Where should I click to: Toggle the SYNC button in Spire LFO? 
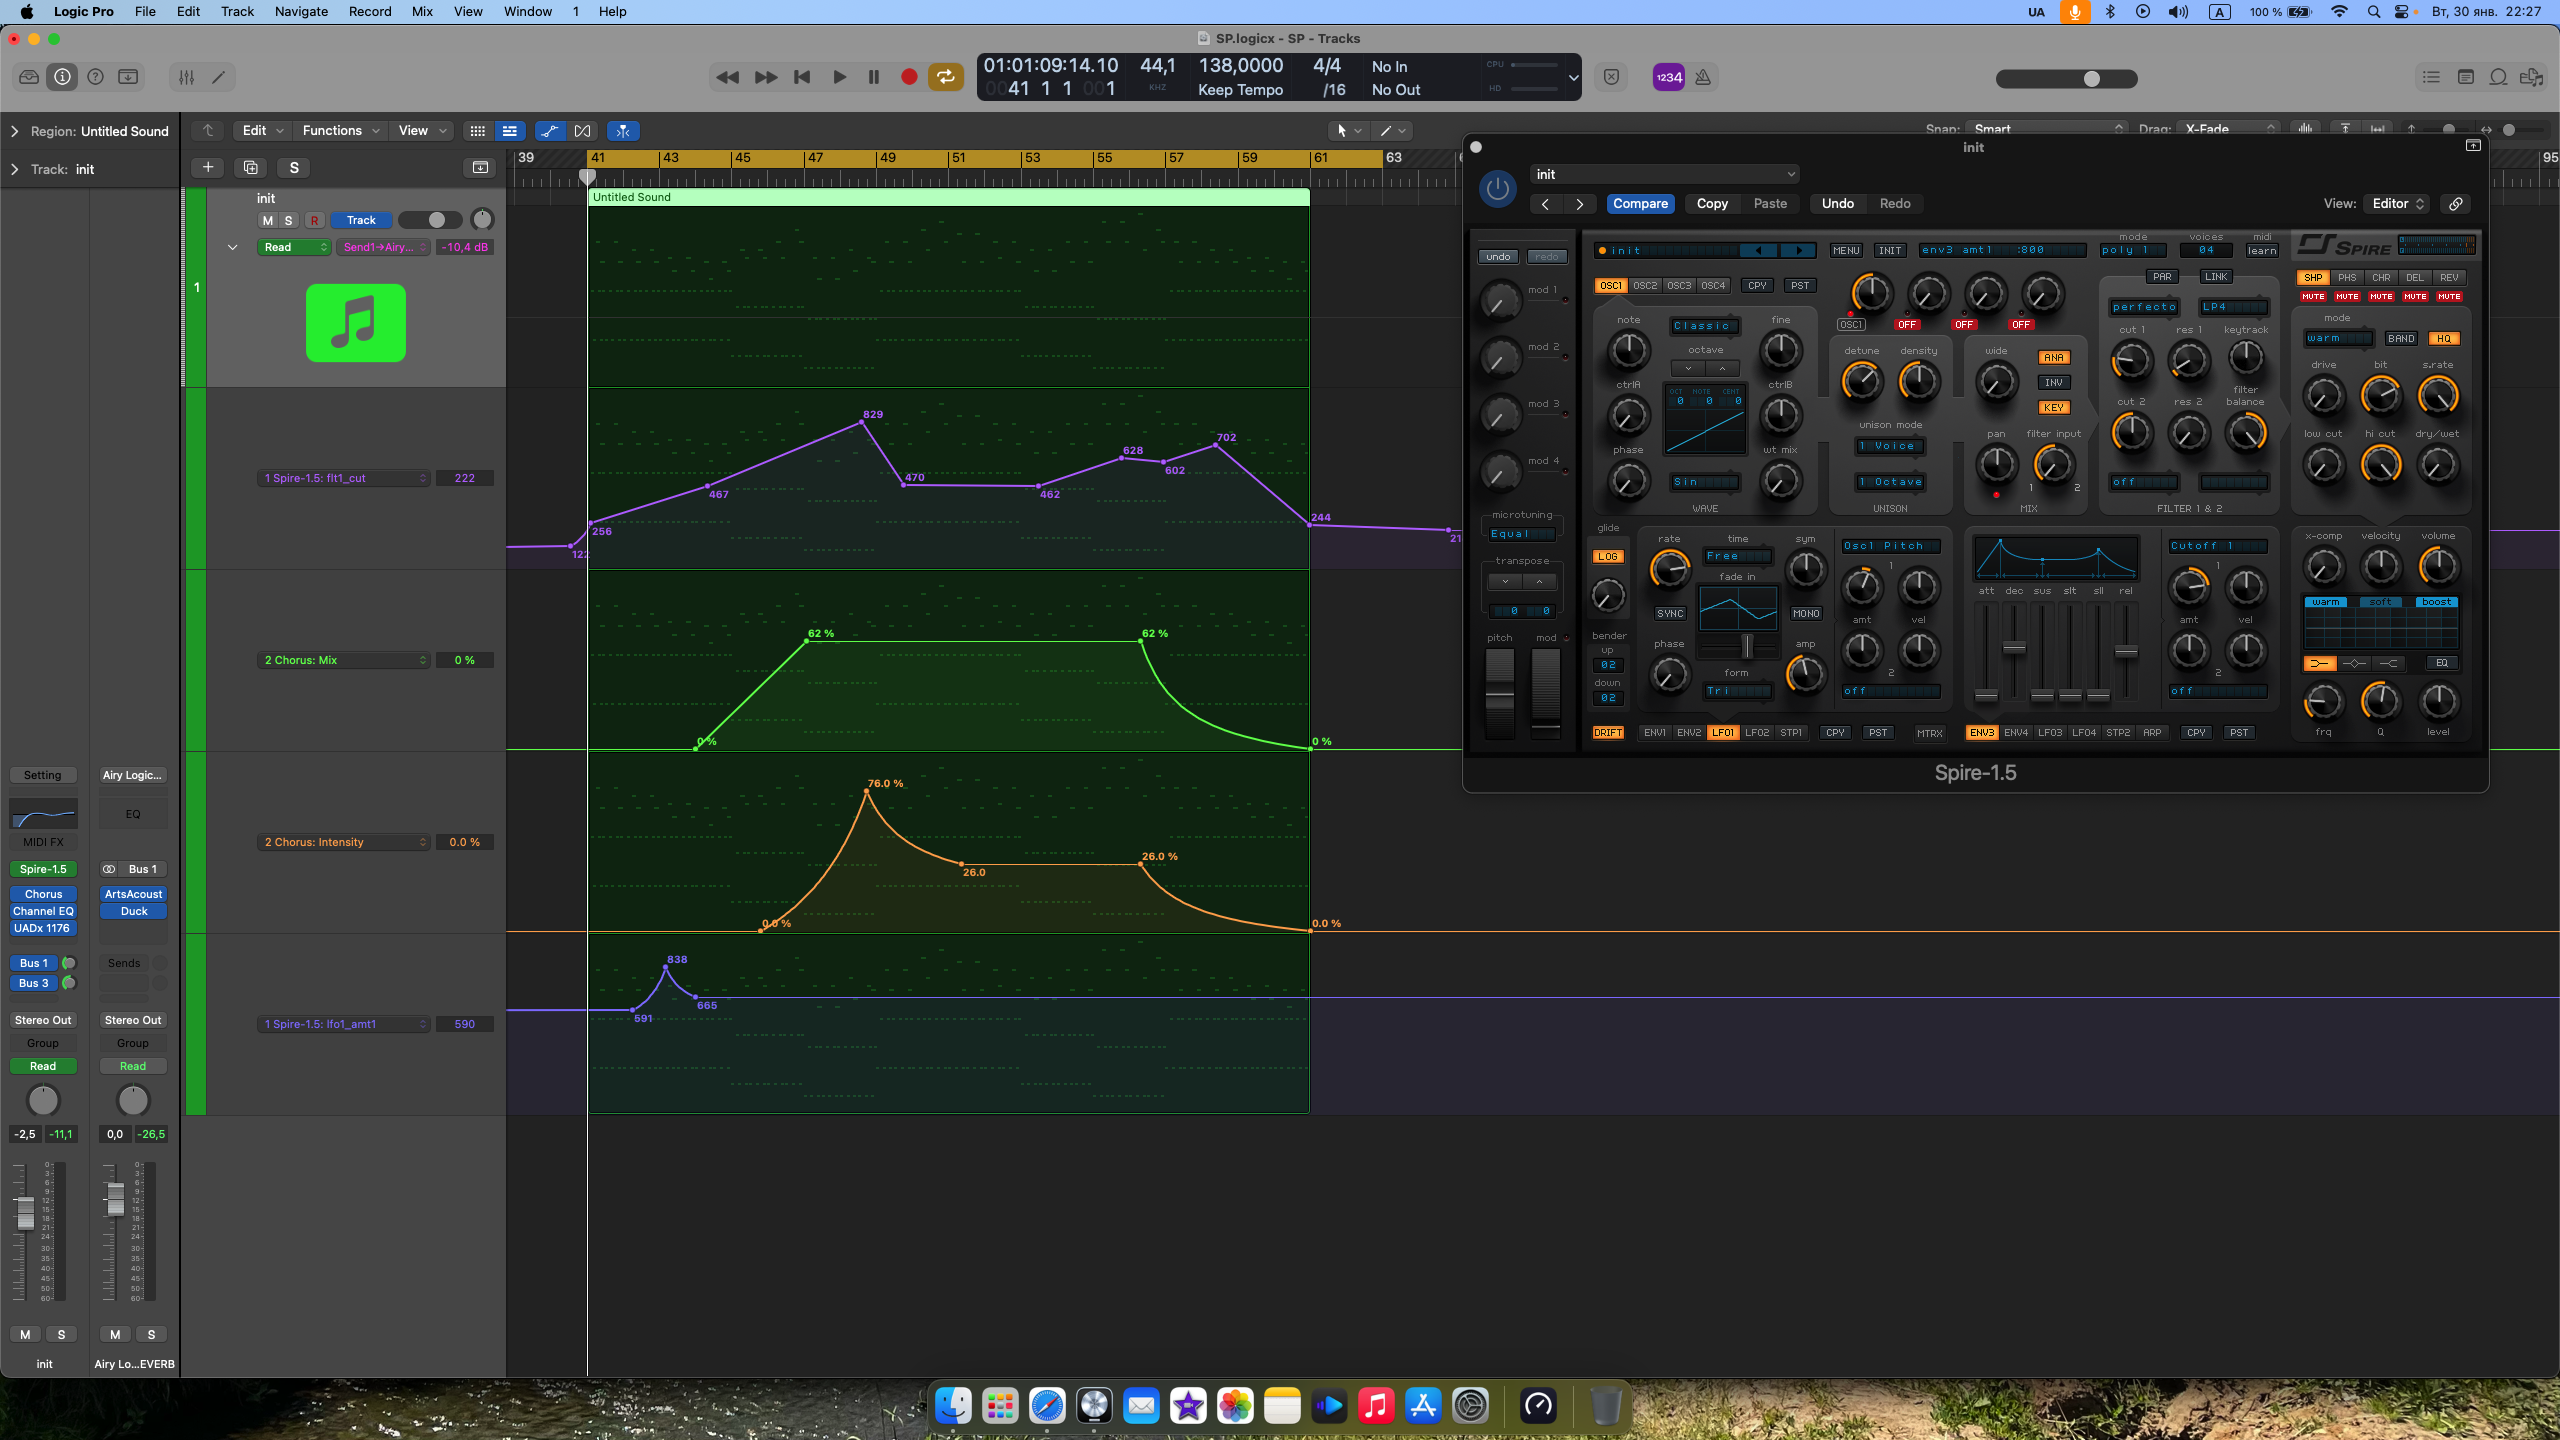[x=1670, y=614]
